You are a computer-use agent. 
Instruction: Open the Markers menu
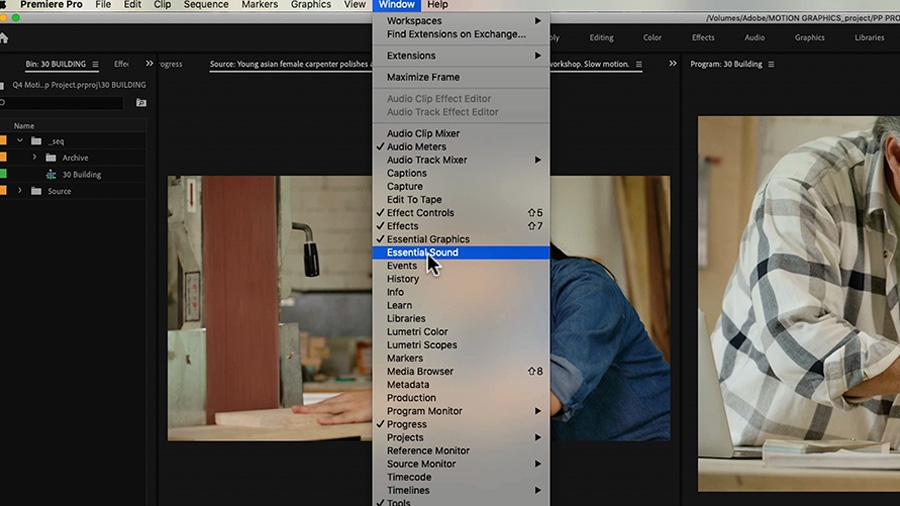point(259,5)
